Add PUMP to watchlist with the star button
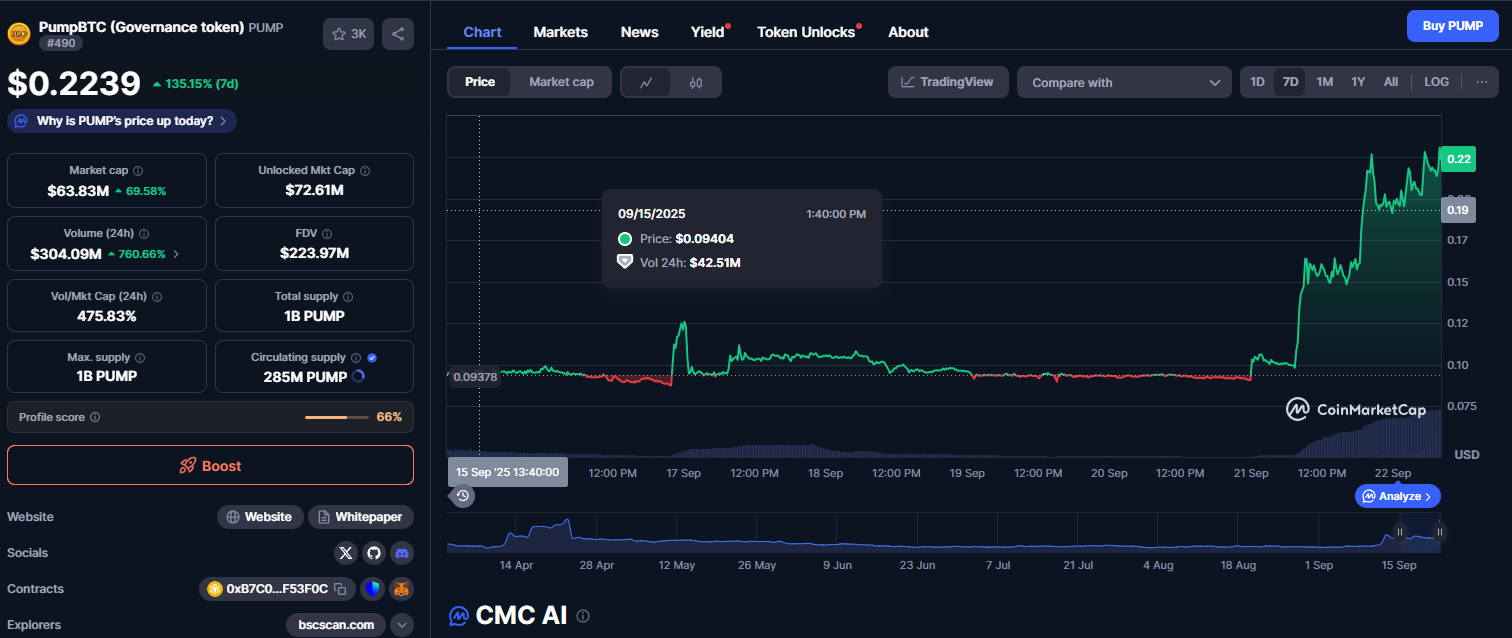1512x638 pixels. coord(348,34)
